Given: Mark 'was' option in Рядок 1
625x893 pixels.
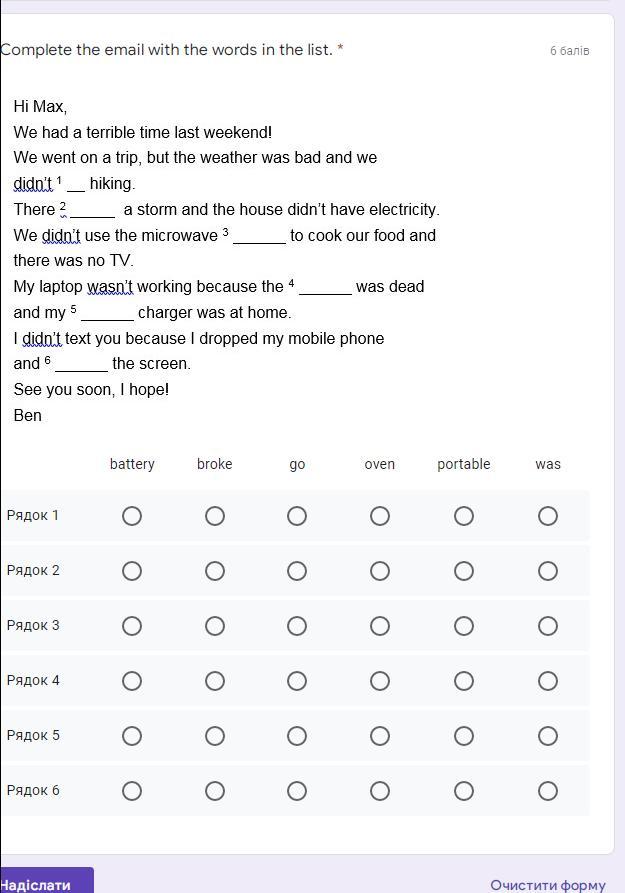Looking at the screenshot, I should coord(548,516).
